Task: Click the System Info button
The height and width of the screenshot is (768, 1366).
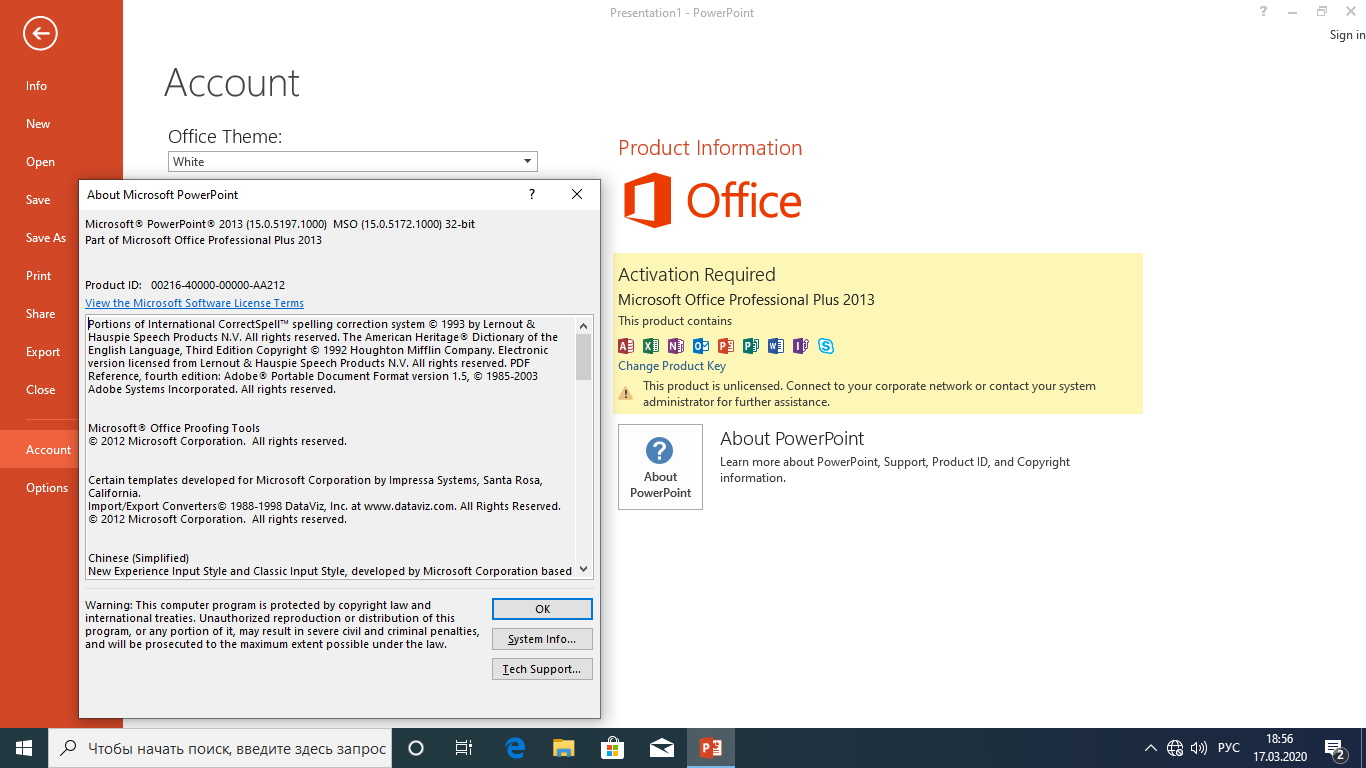Action: [542, 639]
